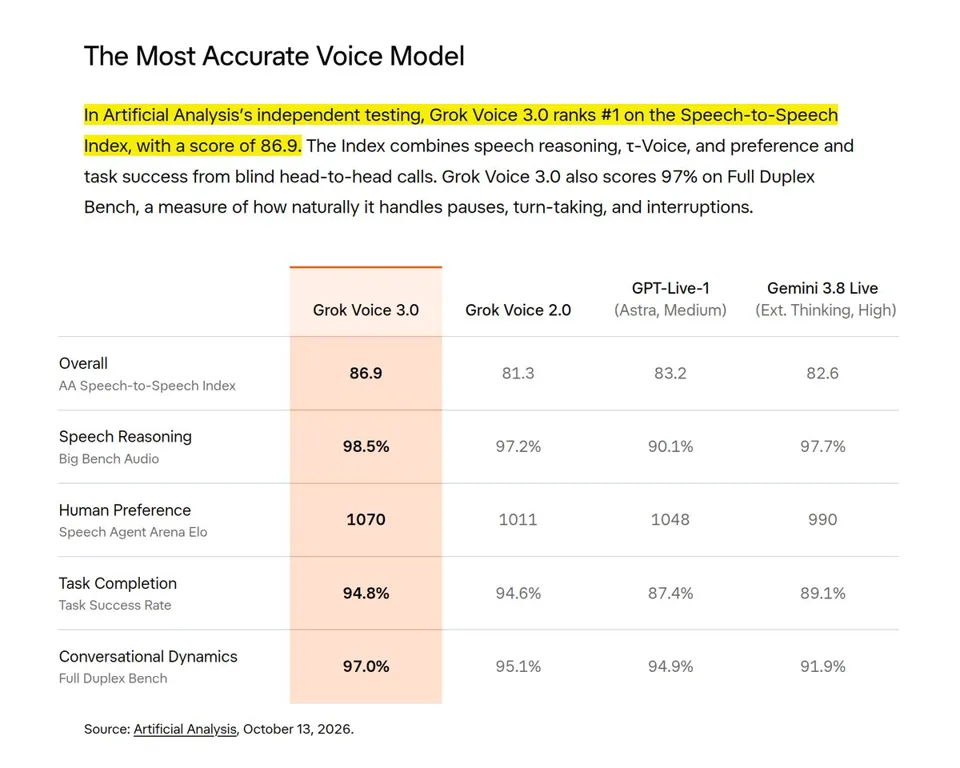Click the Task Completion row label
The height and width of the screenshot is (768, 960).
tap(118, 583)
